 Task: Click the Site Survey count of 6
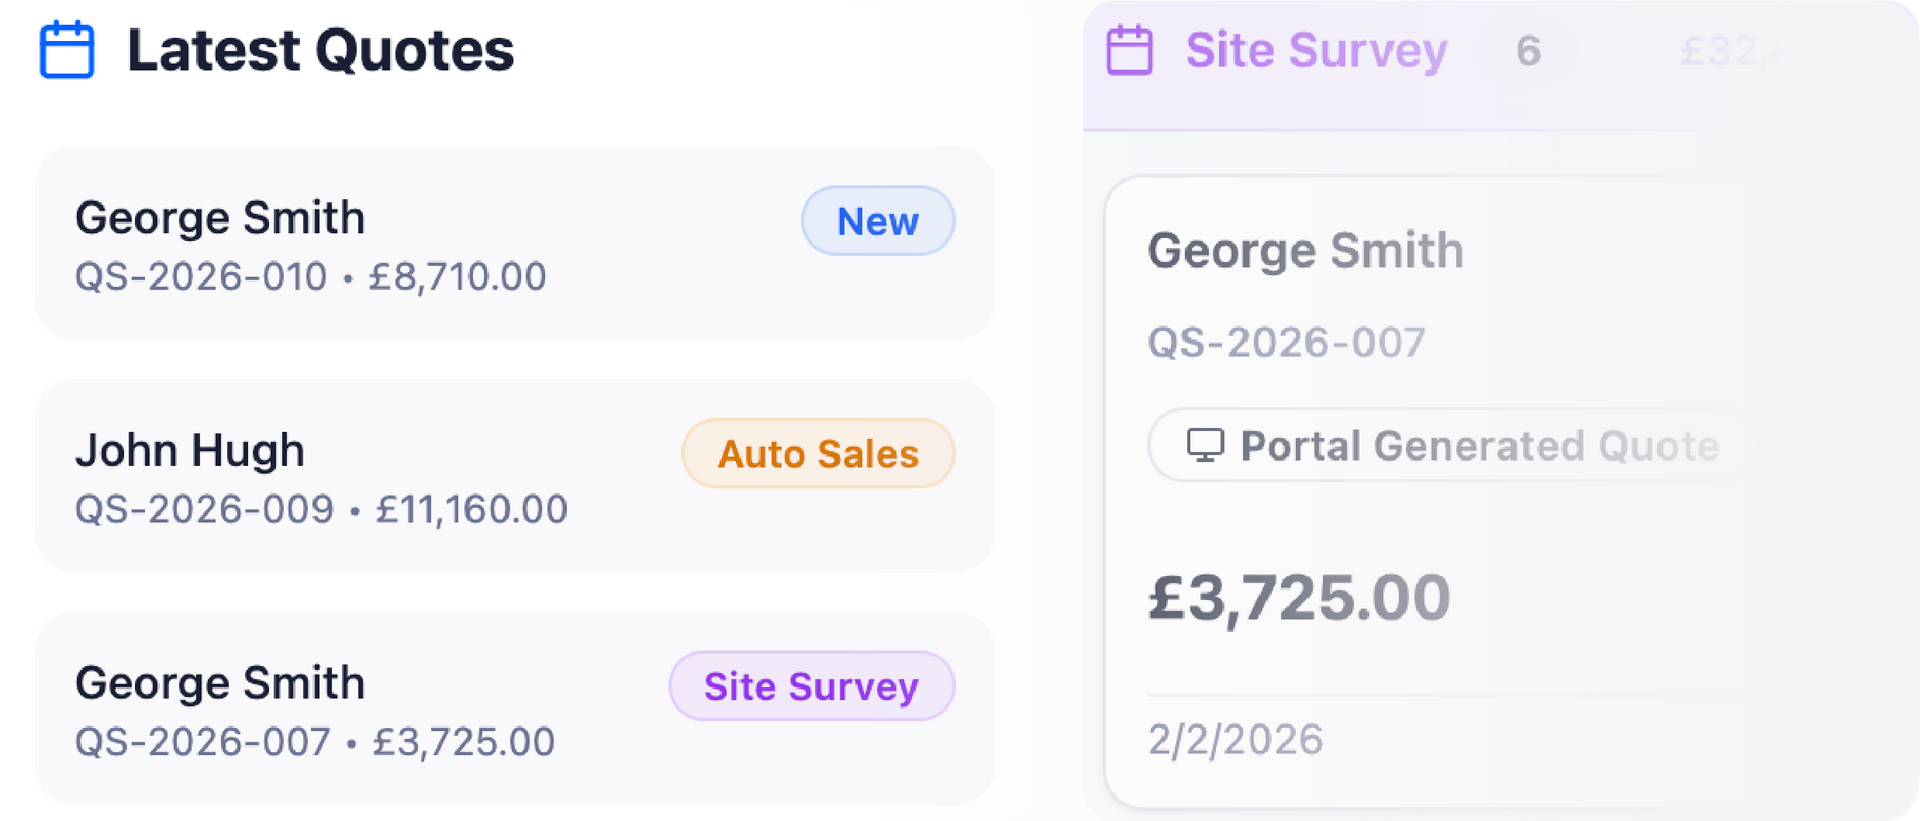1528,51
